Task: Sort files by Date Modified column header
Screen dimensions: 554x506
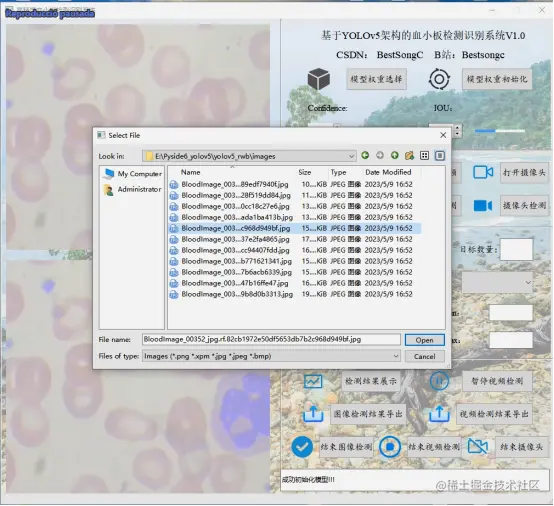Action: pos(388,172)
